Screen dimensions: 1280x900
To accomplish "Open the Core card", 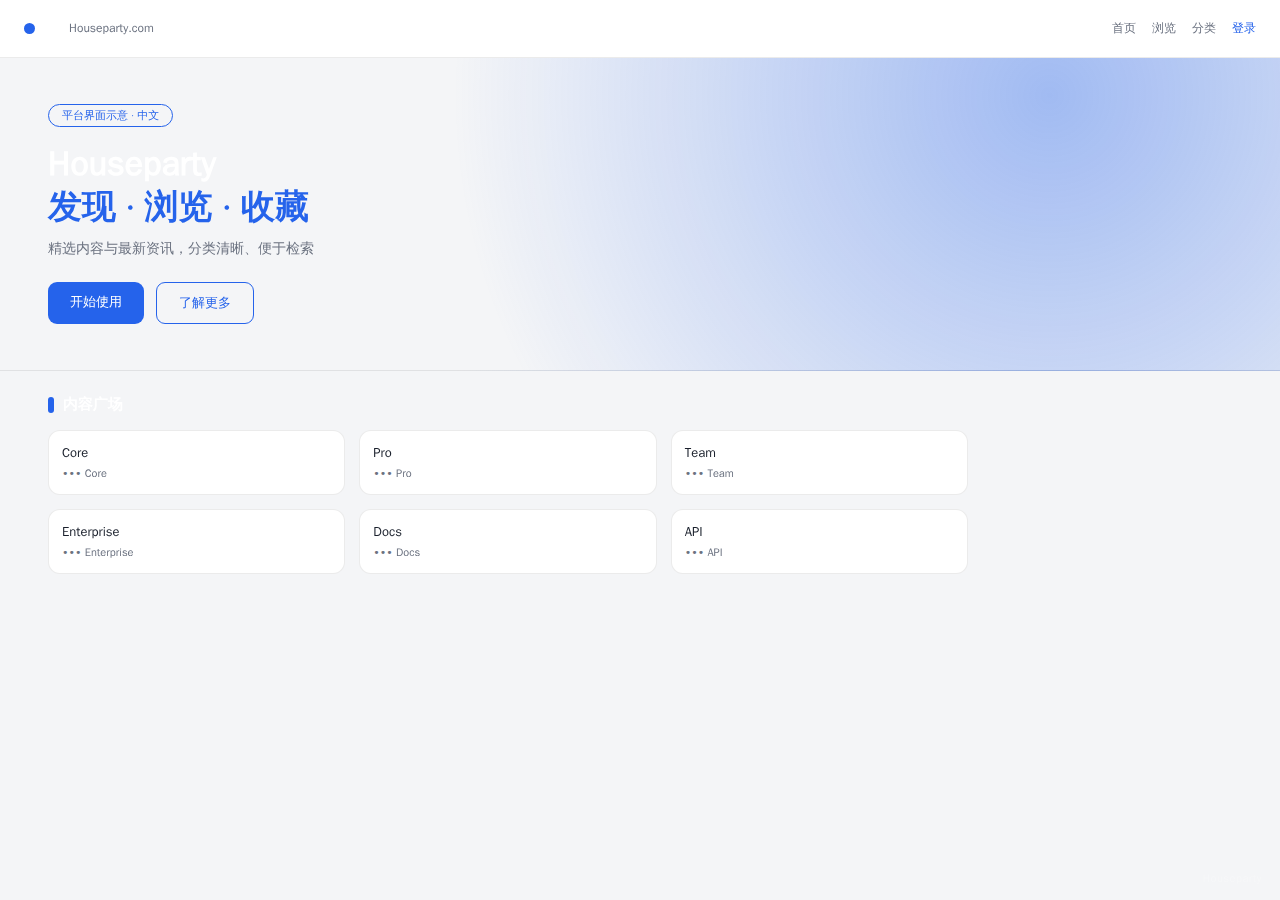I will 196,462.
